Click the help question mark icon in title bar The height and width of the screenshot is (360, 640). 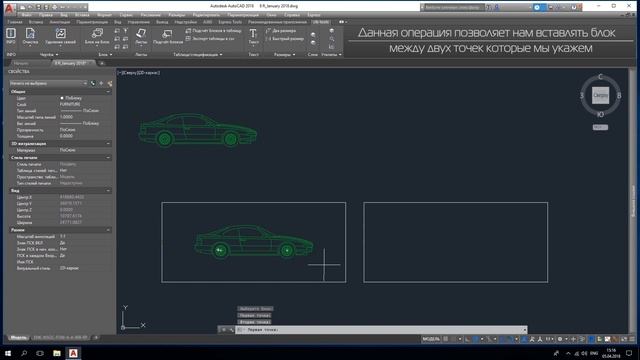coord(573,7)
